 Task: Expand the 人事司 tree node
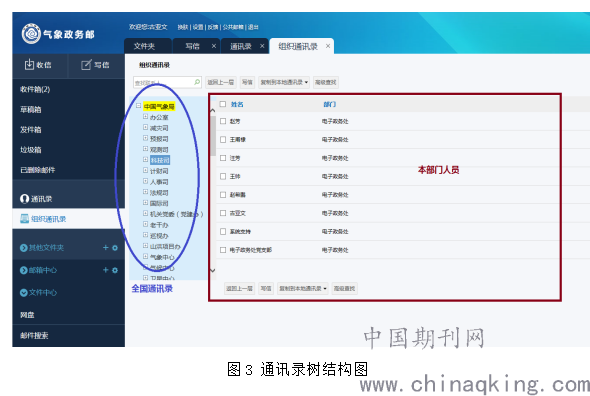(x=146, y=181)
